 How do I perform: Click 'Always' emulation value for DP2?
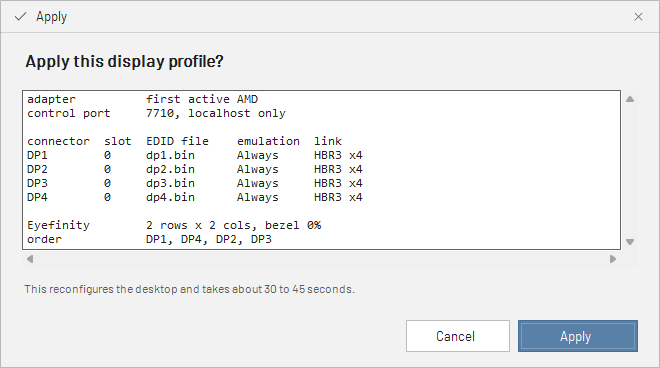pyautogui.click(x=258, y=169)
